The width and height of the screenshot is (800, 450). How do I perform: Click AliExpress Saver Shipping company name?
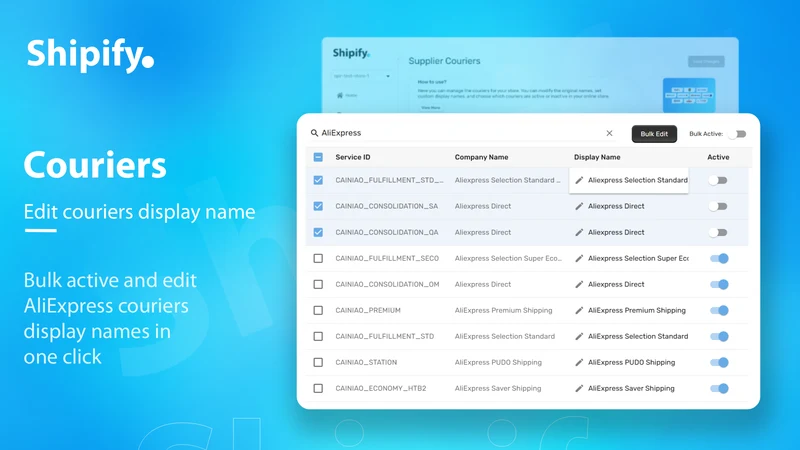click(x=498, y=388)
